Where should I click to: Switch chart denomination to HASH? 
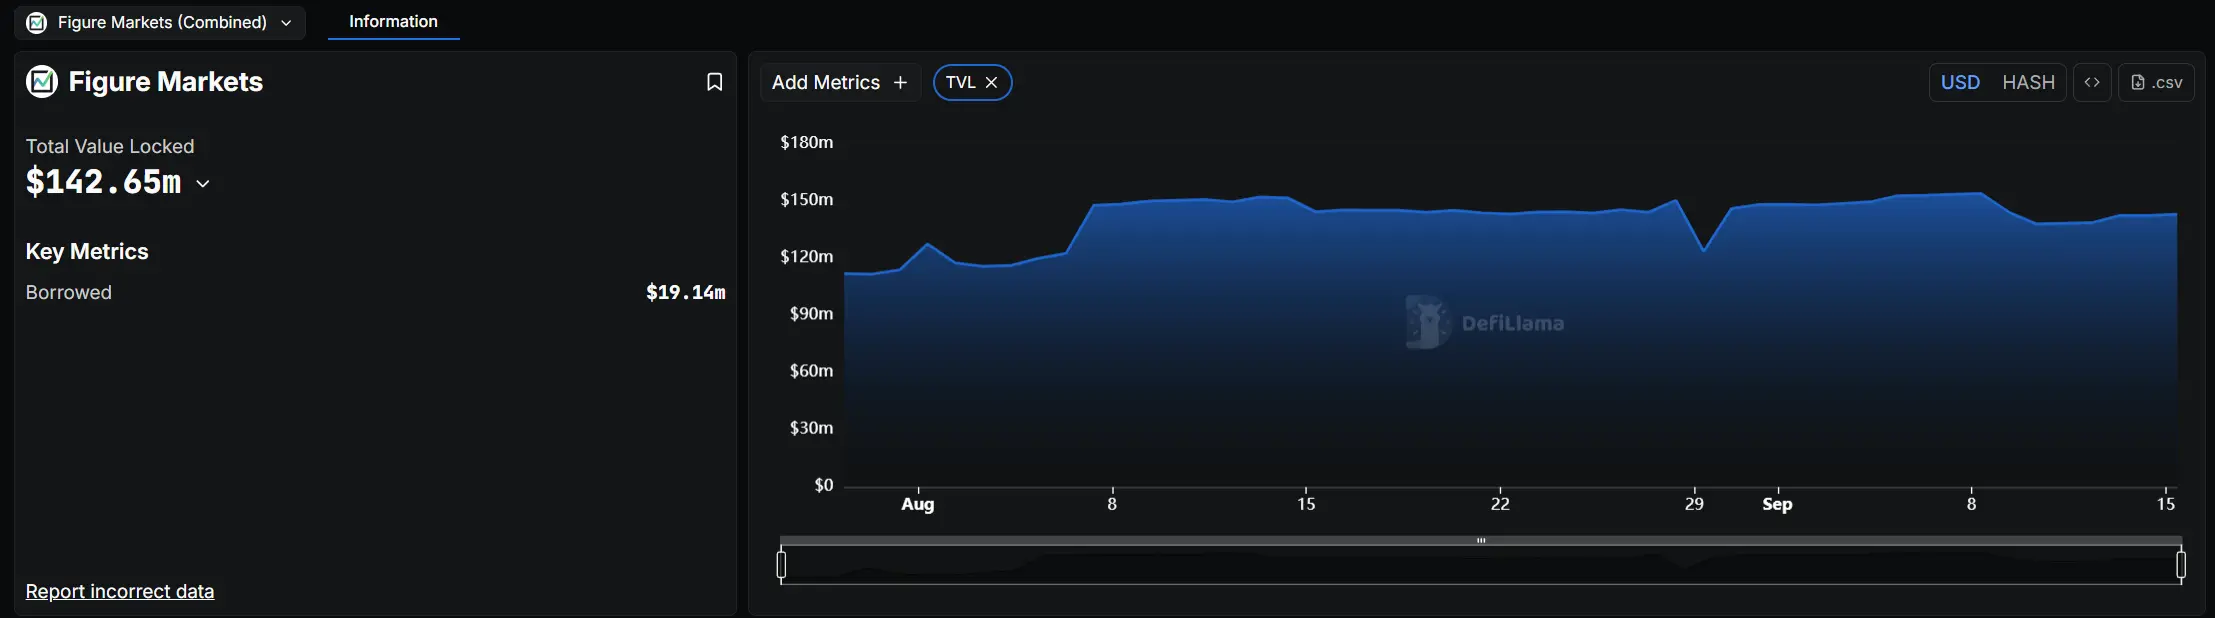(2028, 82)
